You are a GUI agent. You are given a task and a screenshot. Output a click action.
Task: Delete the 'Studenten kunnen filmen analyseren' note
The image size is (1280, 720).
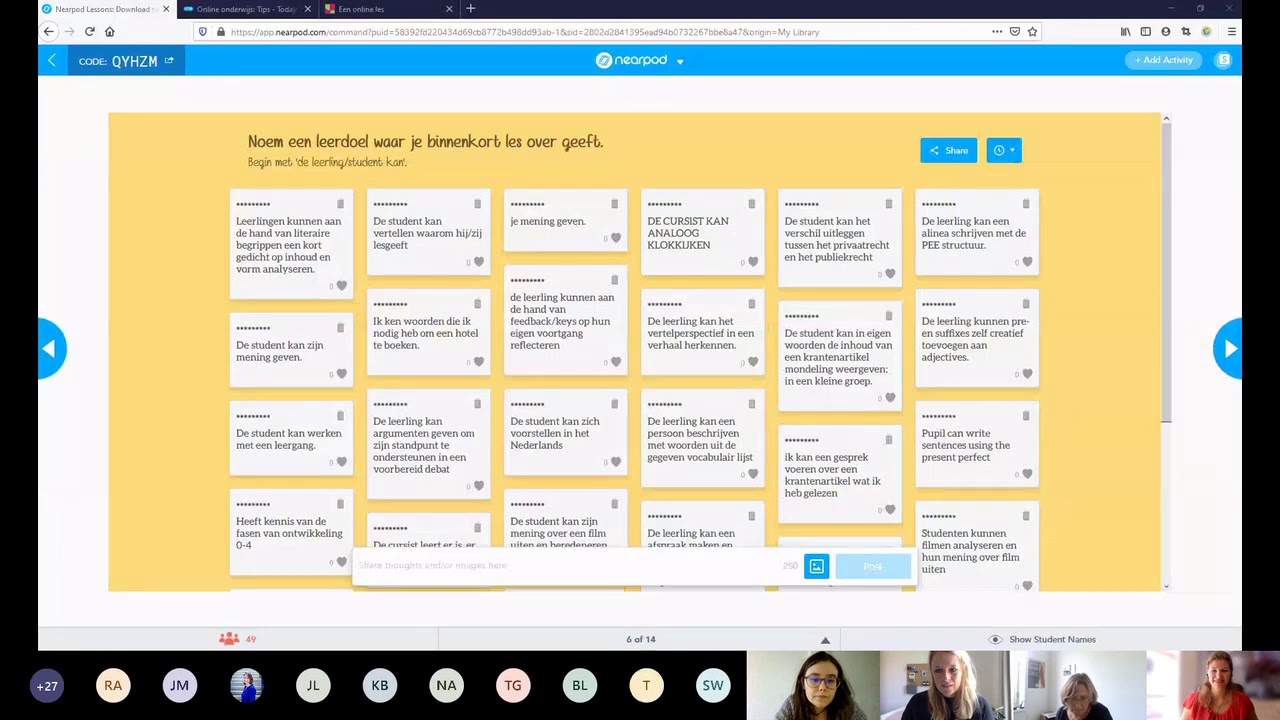click(x=1026, y=516)
